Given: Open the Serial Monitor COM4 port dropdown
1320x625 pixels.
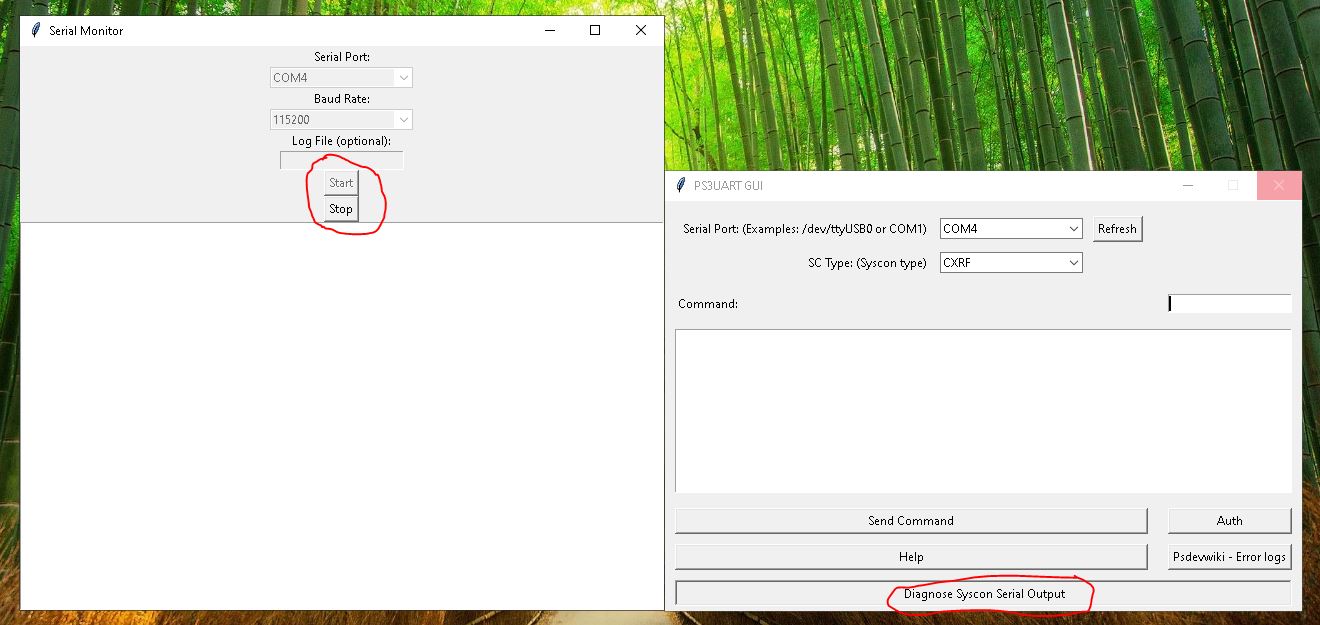Looking at the screenshot, I should (x=341, y=77).
